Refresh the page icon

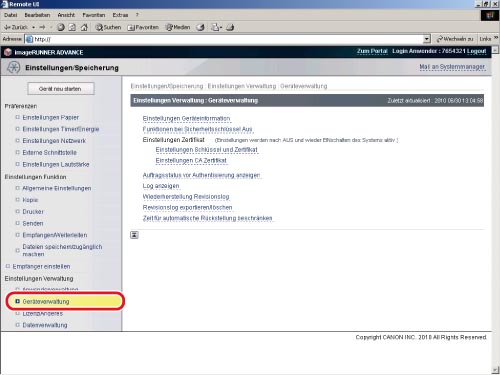[72, 27]
